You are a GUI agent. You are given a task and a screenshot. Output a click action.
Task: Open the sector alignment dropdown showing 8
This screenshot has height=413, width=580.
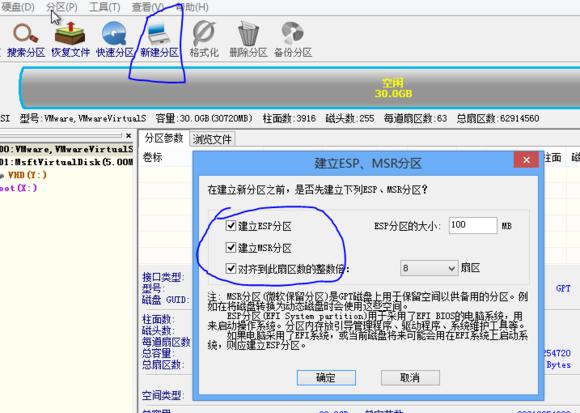[429, 268]
